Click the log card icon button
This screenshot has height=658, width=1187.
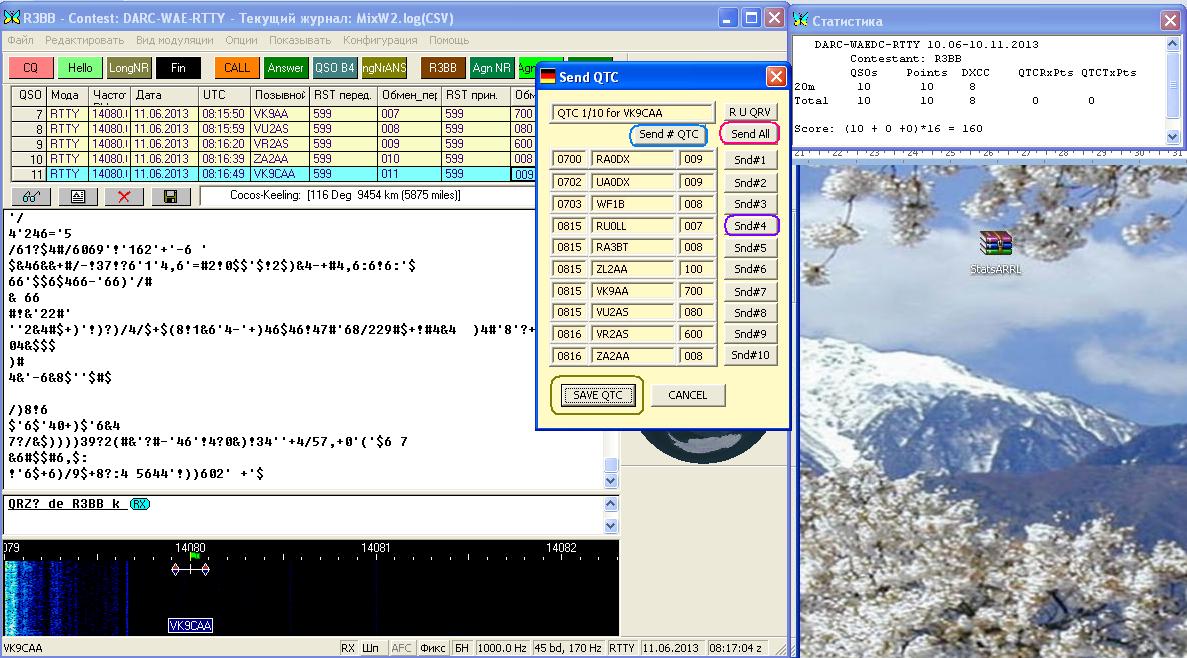[x=77, y=196]
